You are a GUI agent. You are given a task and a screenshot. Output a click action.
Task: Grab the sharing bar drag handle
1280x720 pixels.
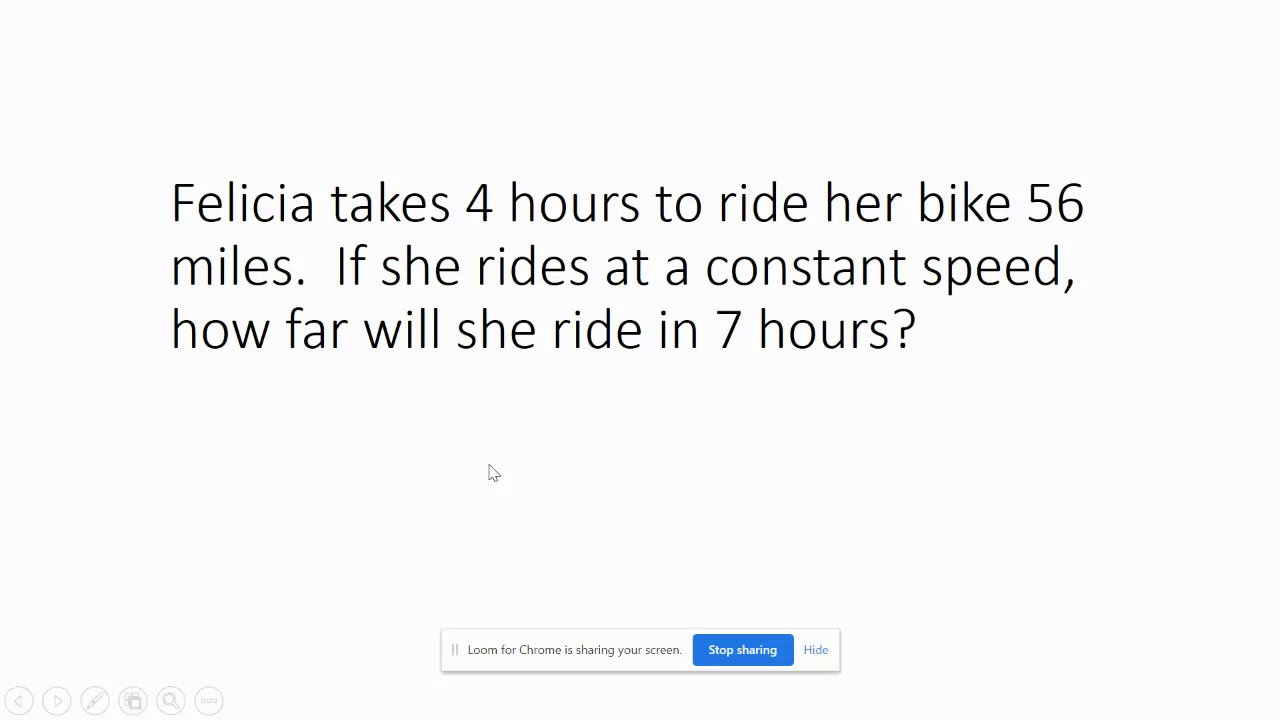pos(455,650)
